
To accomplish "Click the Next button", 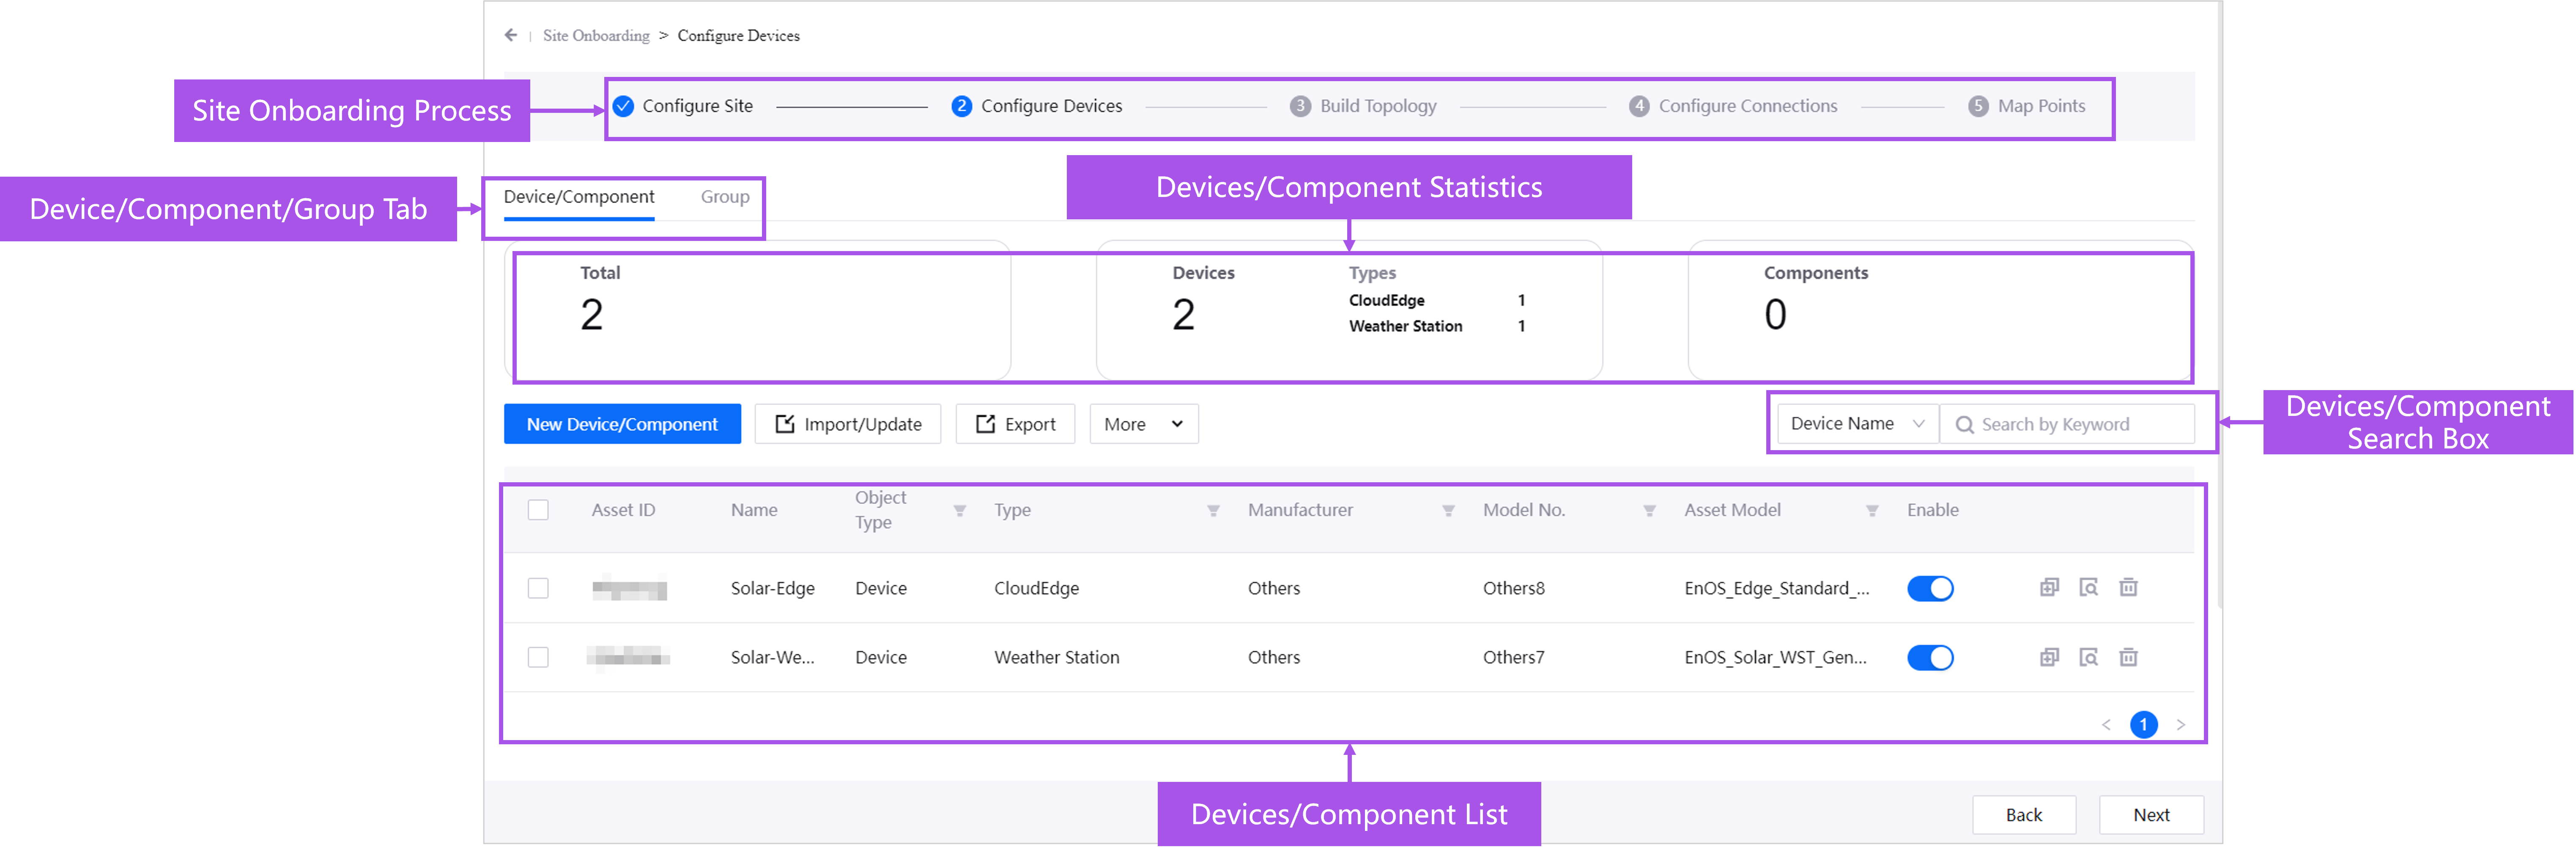I will (x=2150, y=815).
